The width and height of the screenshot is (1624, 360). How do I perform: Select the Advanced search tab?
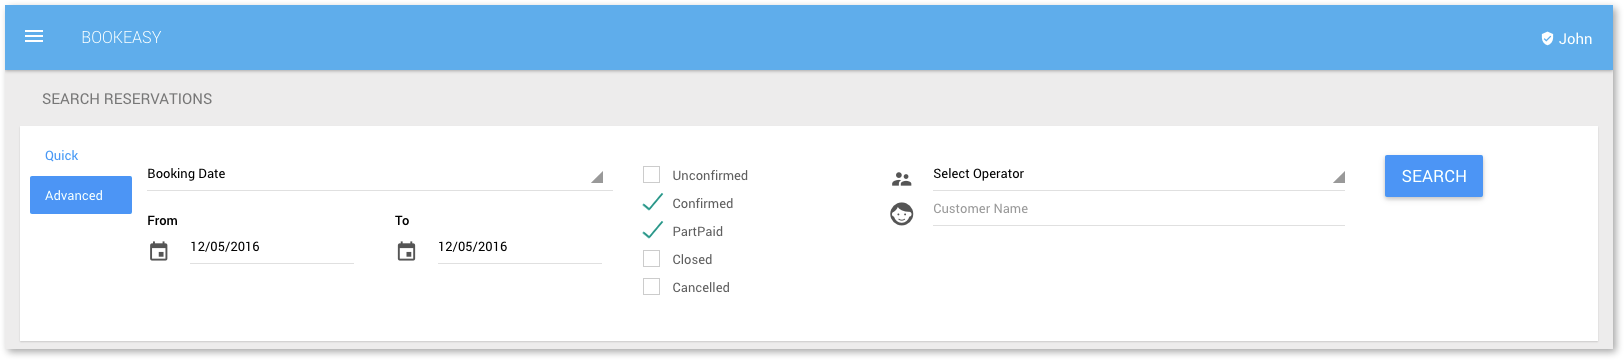(81, 195)
